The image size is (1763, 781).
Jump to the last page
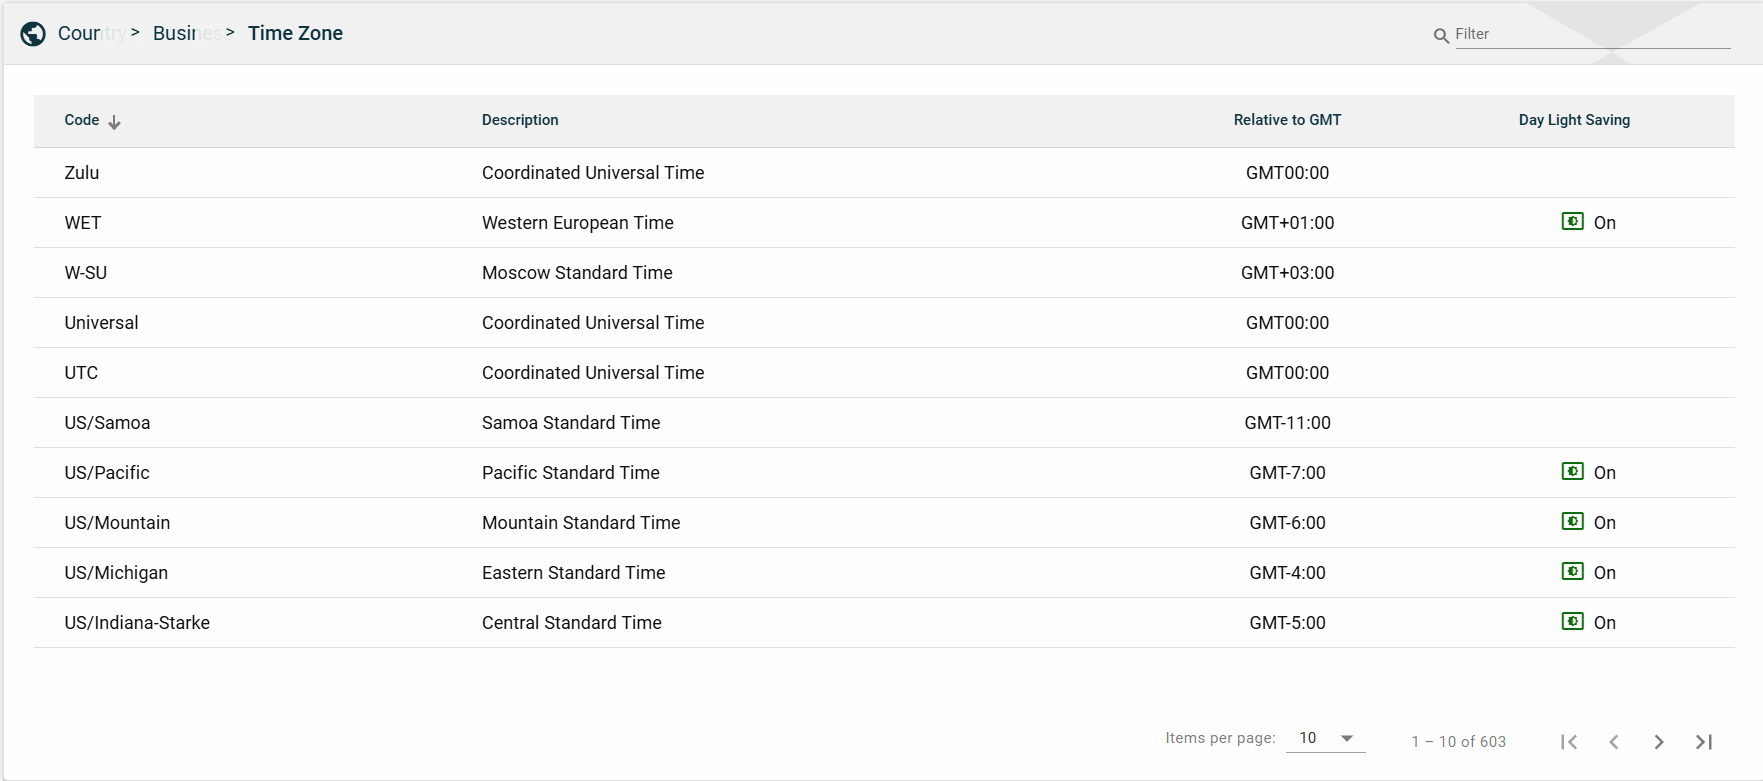[x=1704, y=742]
